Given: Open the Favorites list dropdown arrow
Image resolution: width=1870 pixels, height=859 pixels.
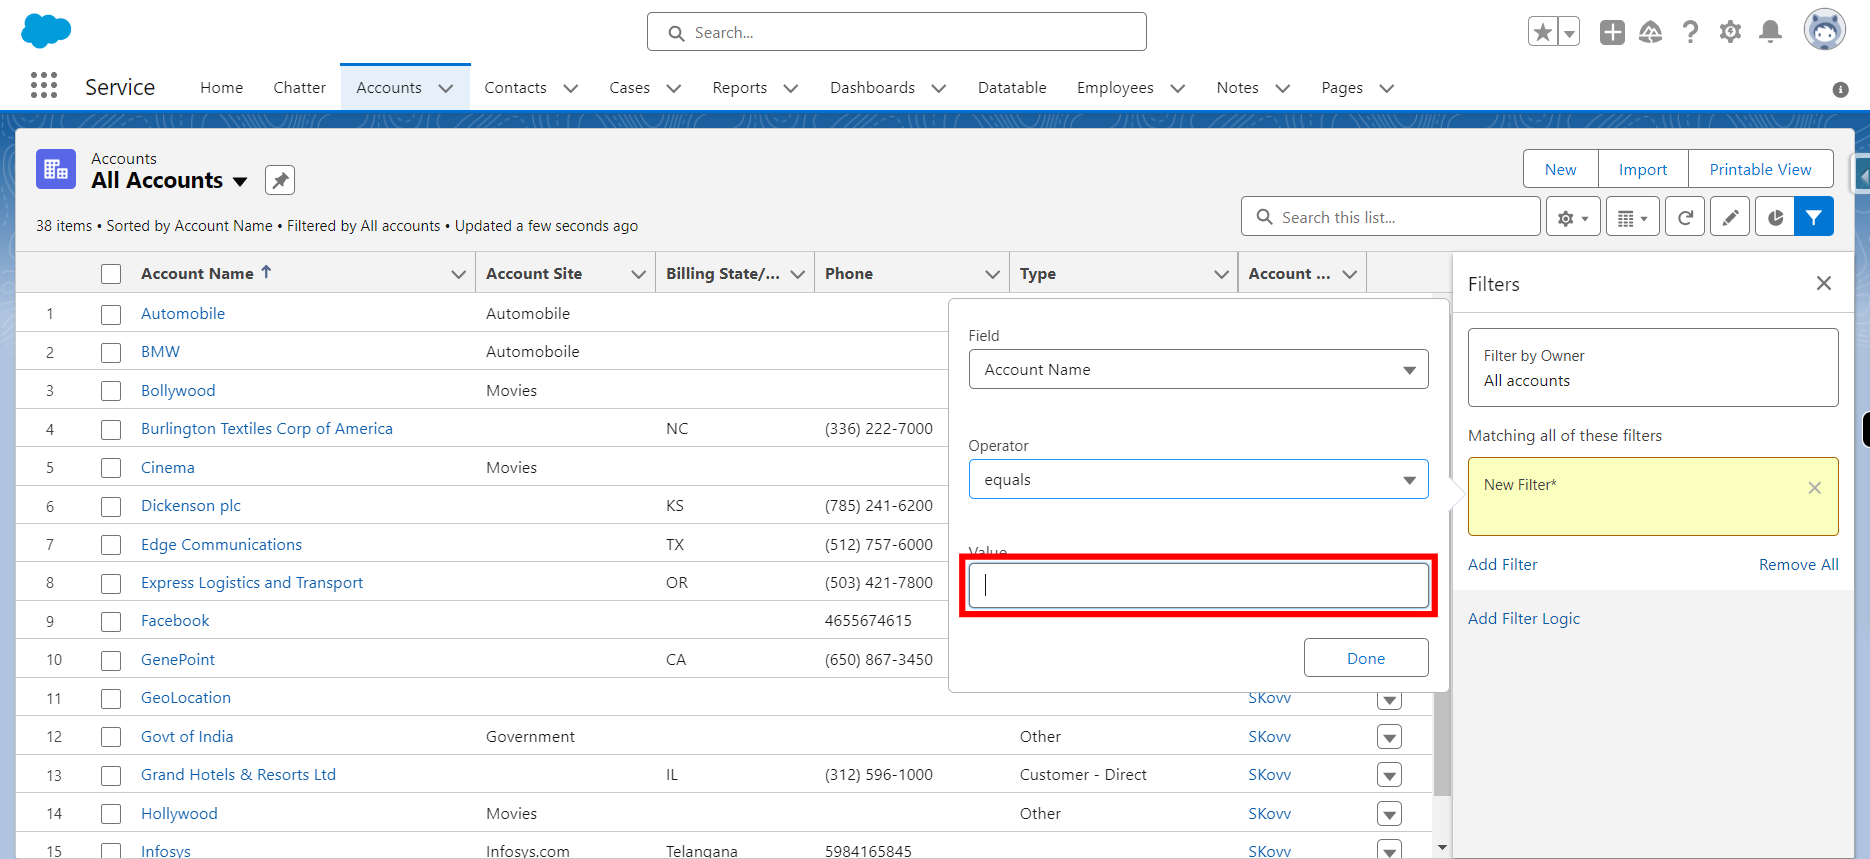Looking at the screenshot, I should click(x=1569, y=32).
